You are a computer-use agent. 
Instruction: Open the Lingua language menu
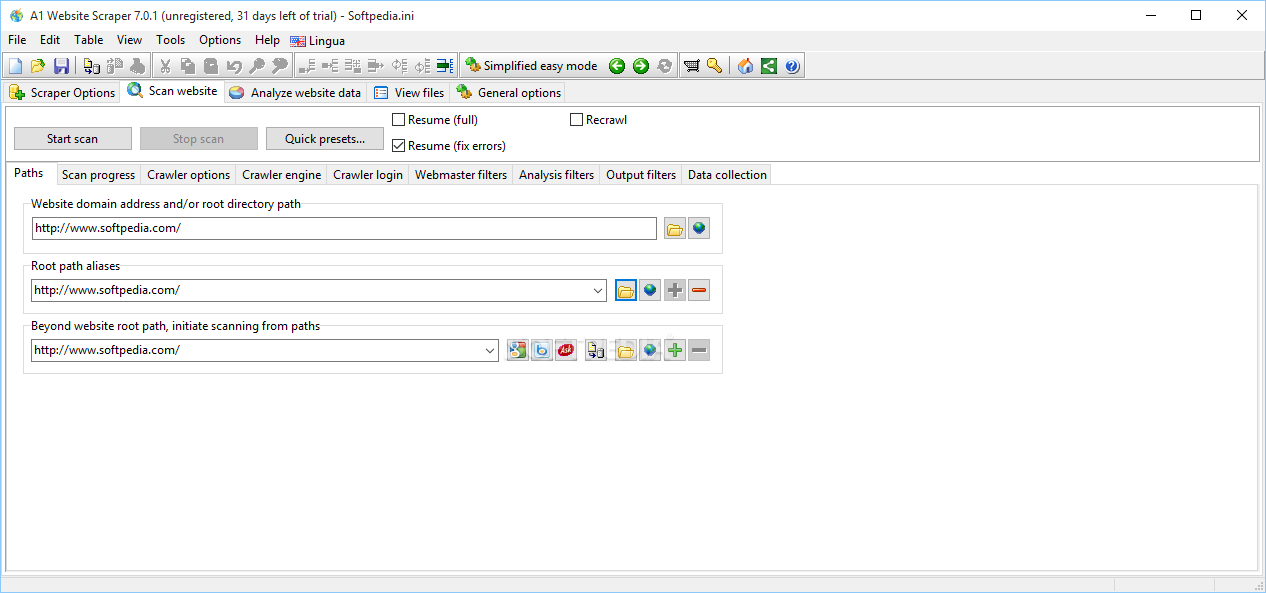point(318,41)
